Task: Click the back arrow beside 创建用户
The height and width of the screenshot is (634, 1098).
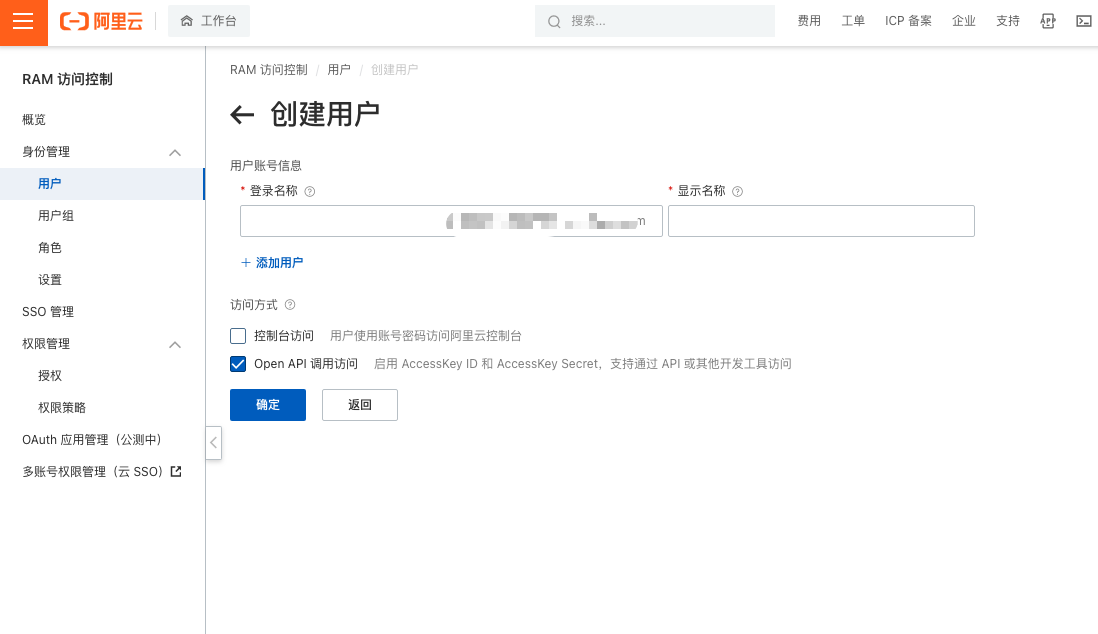Action: coord(242,115)
